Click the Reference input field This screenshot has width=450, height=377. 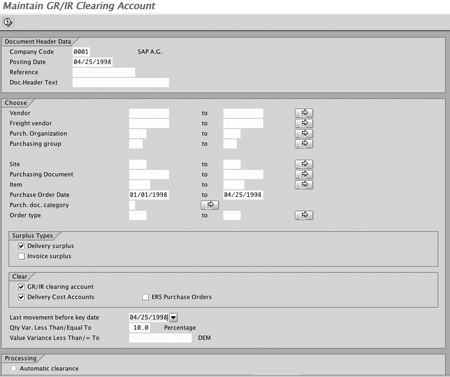104,72
